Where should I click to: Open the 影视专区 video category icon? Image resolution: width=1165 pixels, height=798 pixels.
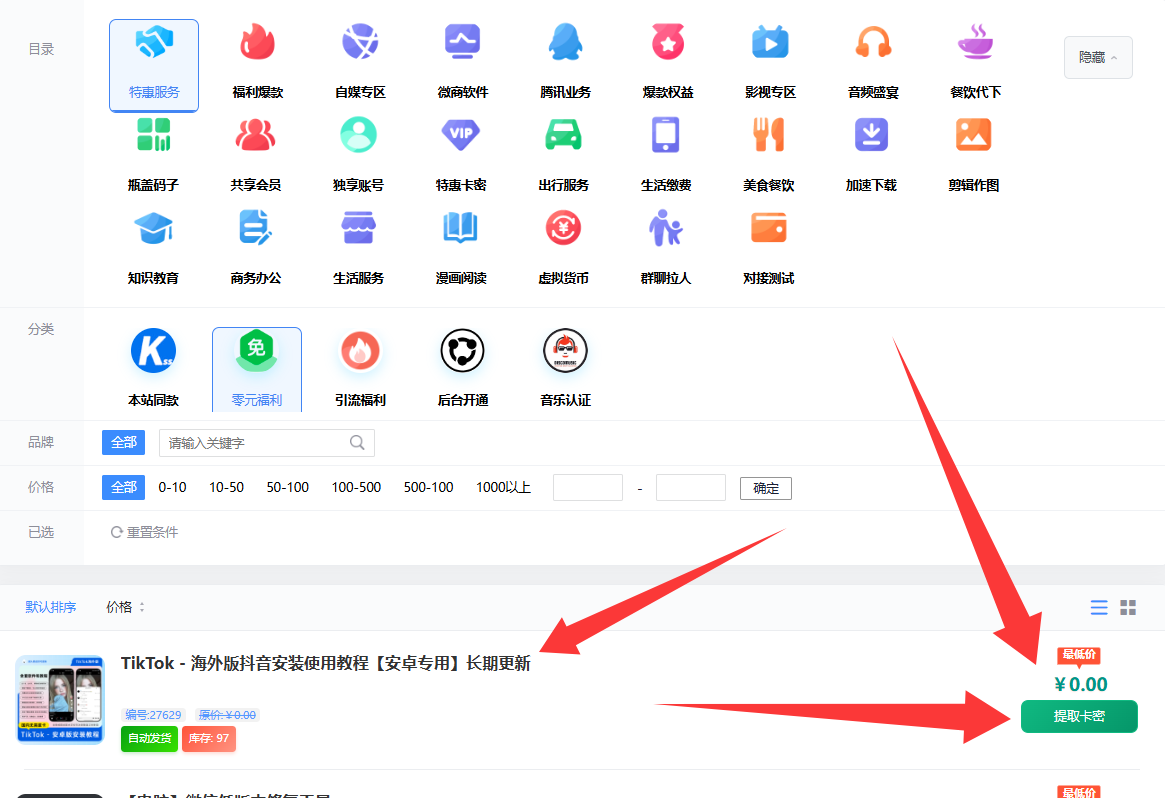(770, 44)
